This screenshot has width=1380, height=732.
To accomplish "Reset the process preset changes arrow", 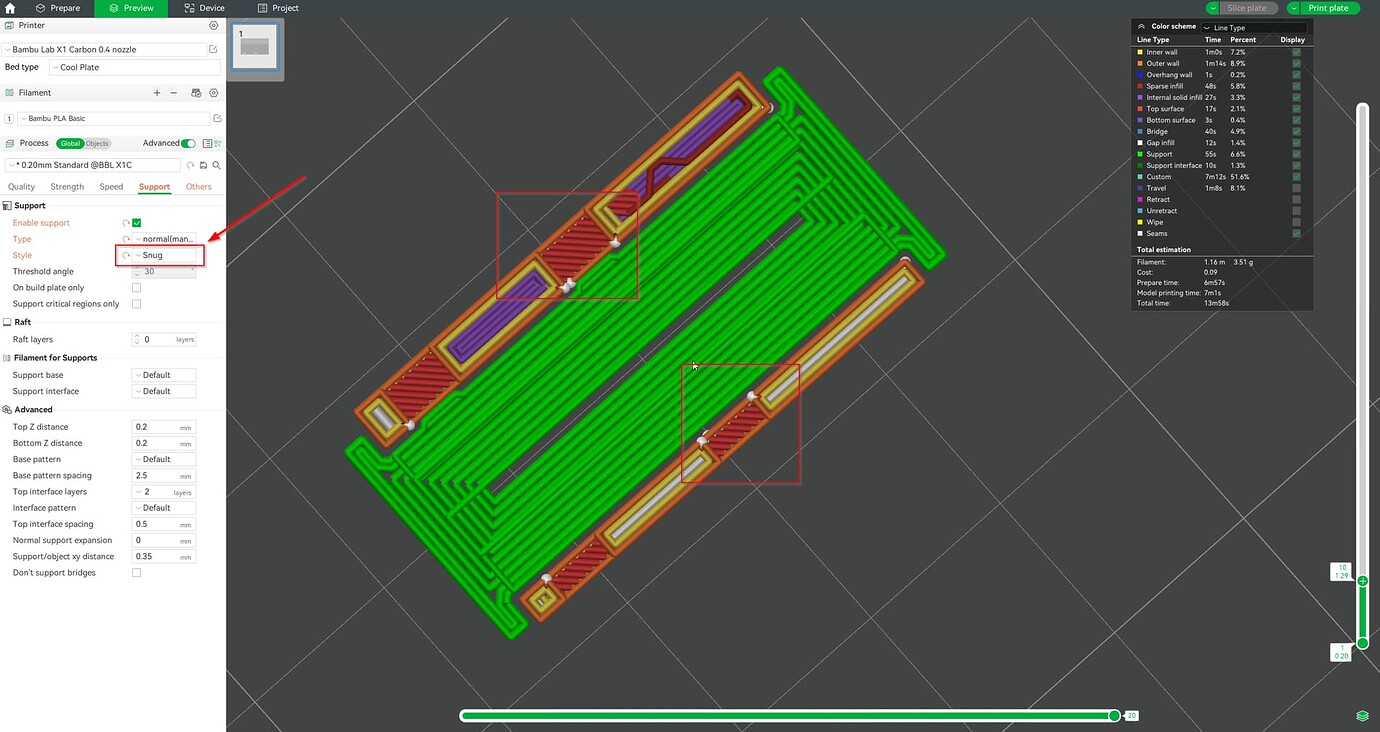I will pos(189,165).
